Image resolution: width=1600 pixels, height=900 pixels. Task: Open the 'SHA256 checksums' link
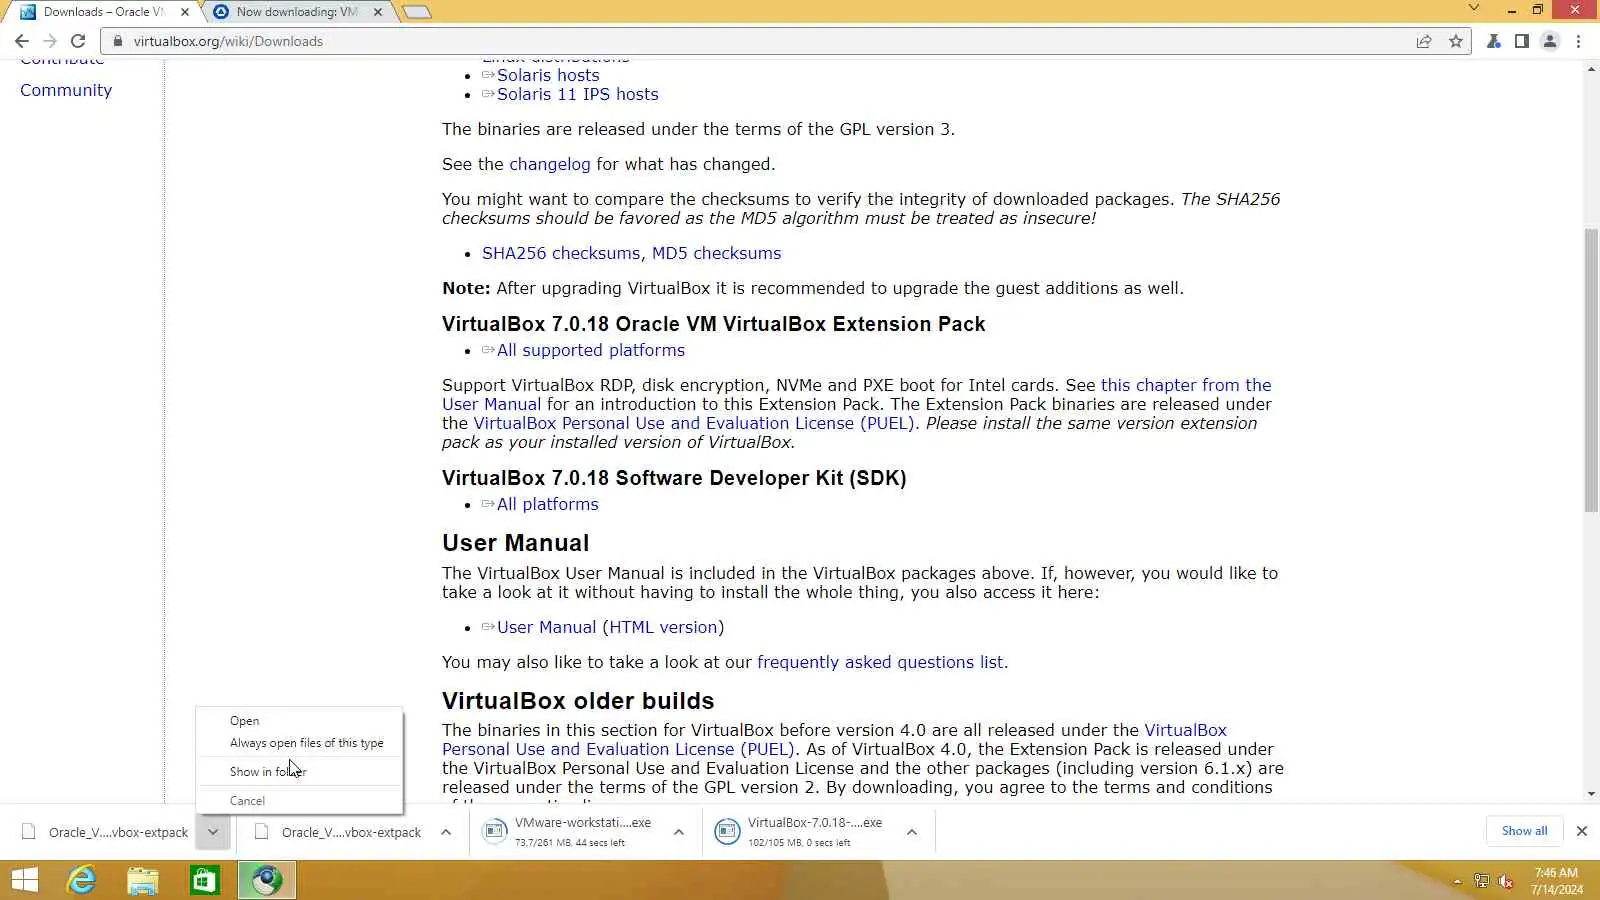(x=561, y=253)
